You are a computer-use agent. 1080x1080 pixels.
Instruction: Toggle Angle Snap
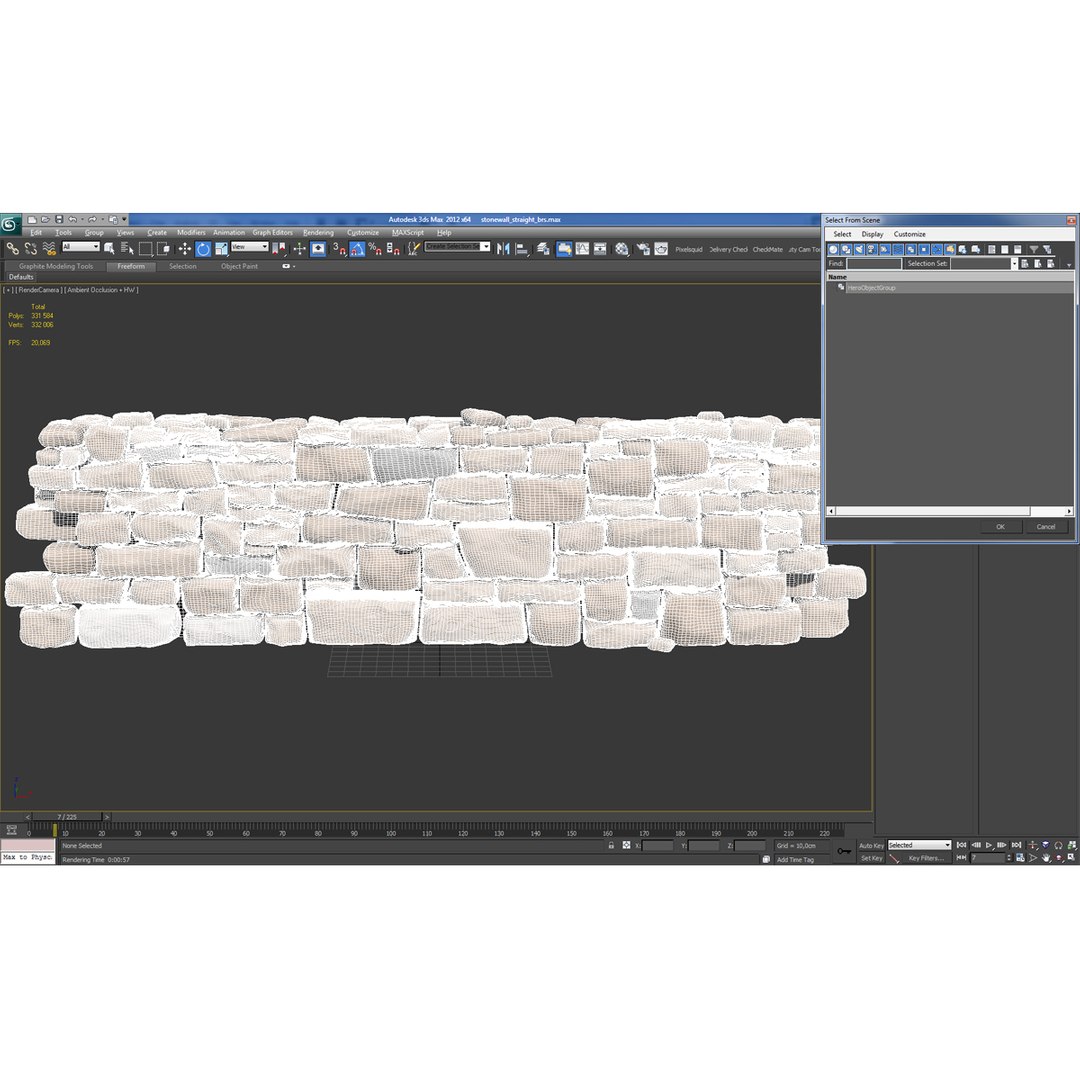tap(357, 249)
